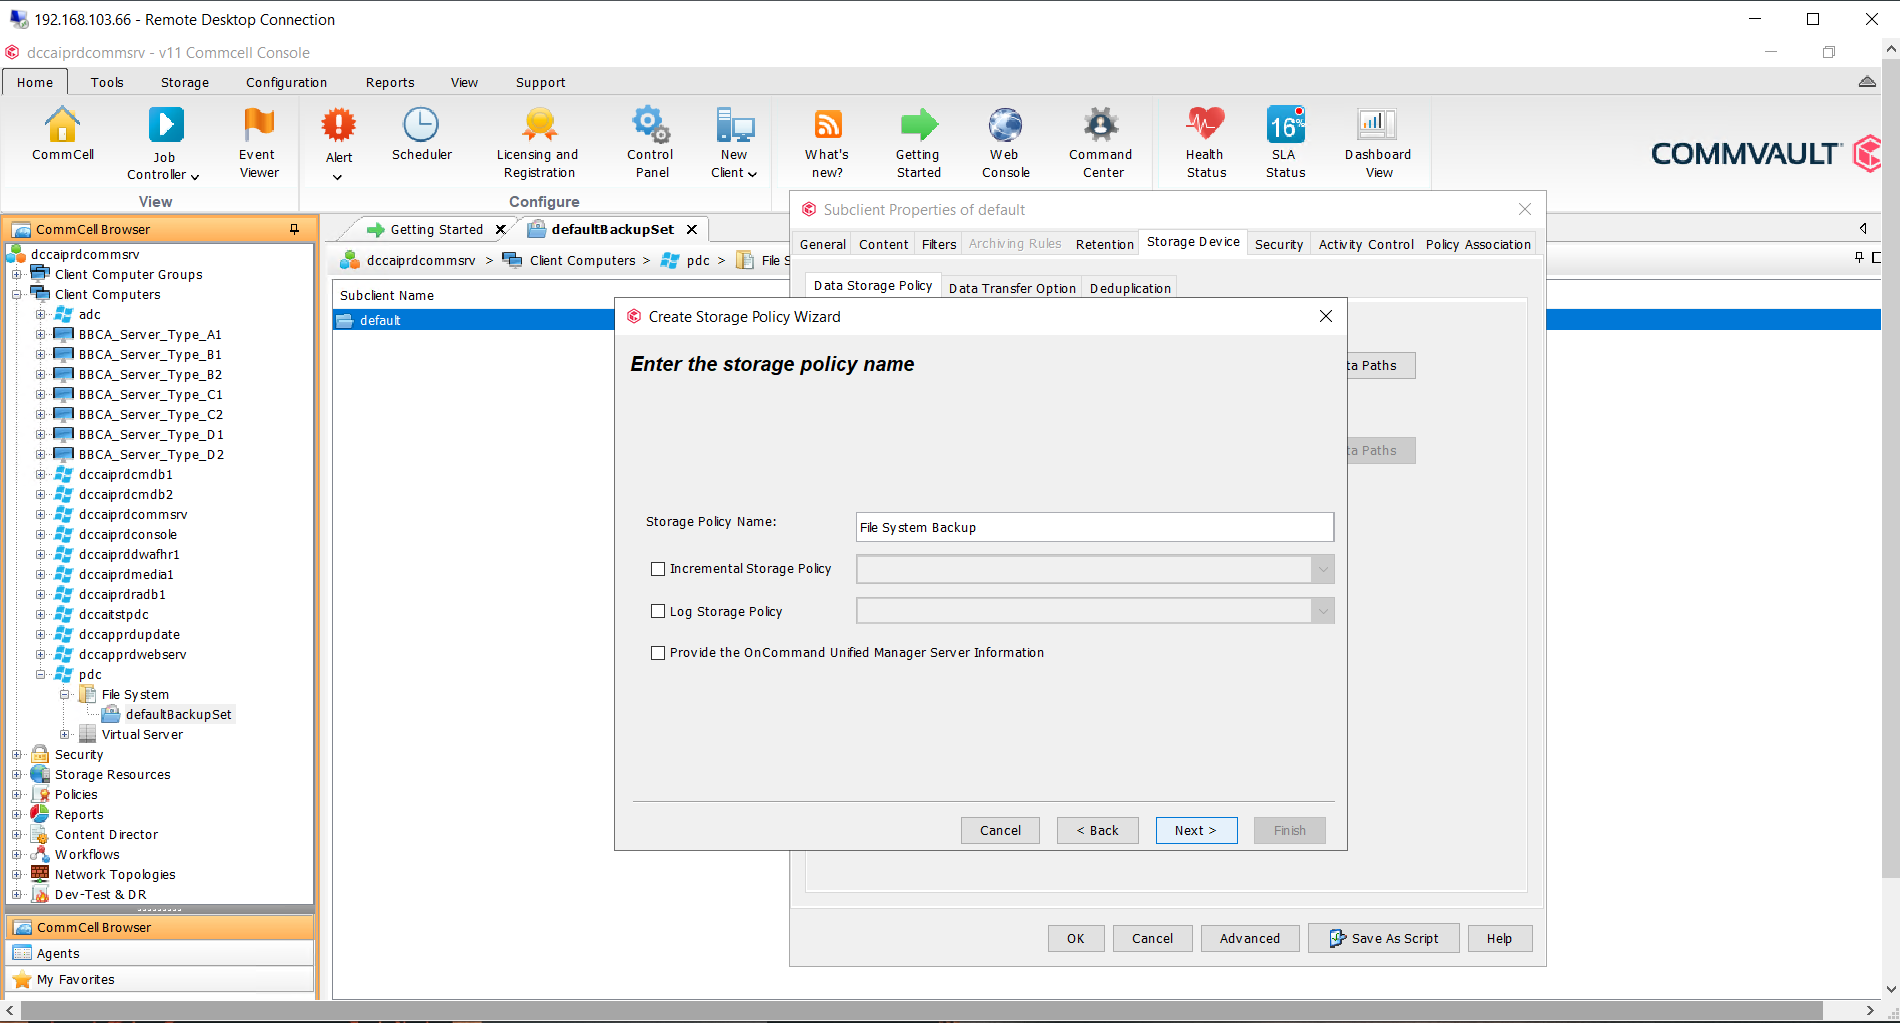This screenshot has width=1900, height=1023.
Task: Pin the CommCell Browser pane
Action: [x=294, y=229]
